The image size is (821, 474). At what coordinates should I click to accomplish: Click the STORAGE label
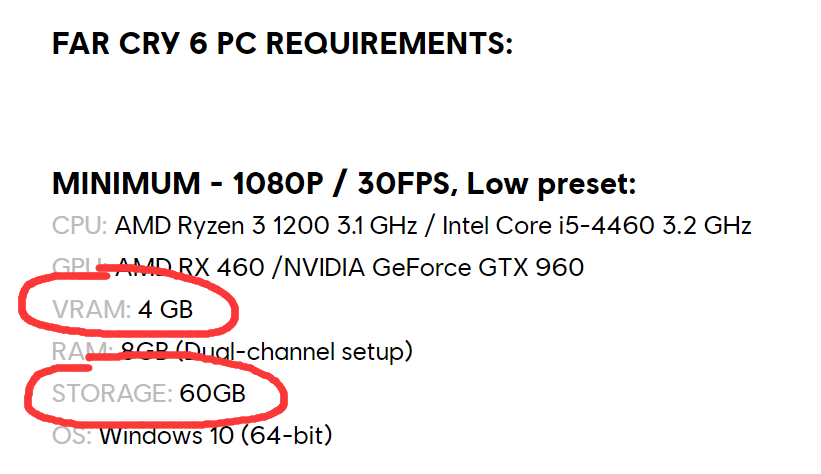click(x=112, y=393)
